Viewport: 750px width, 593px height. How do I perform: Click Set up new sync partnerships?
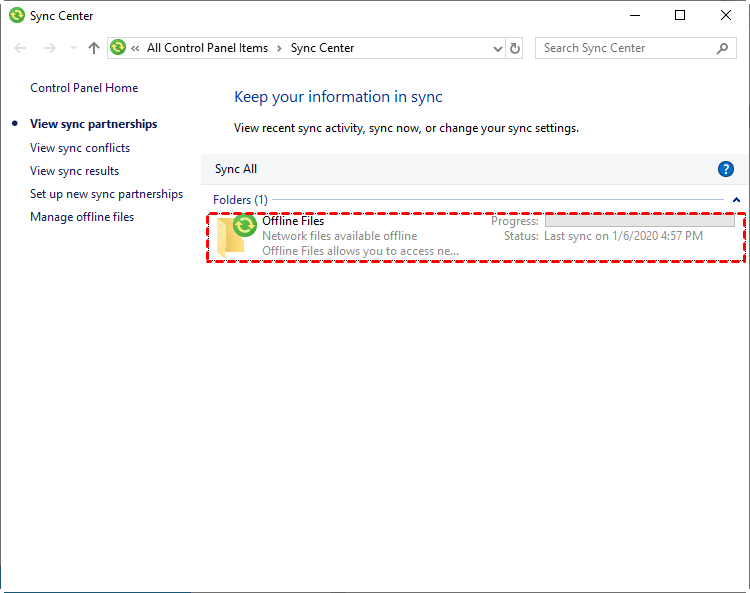[106, 194]
